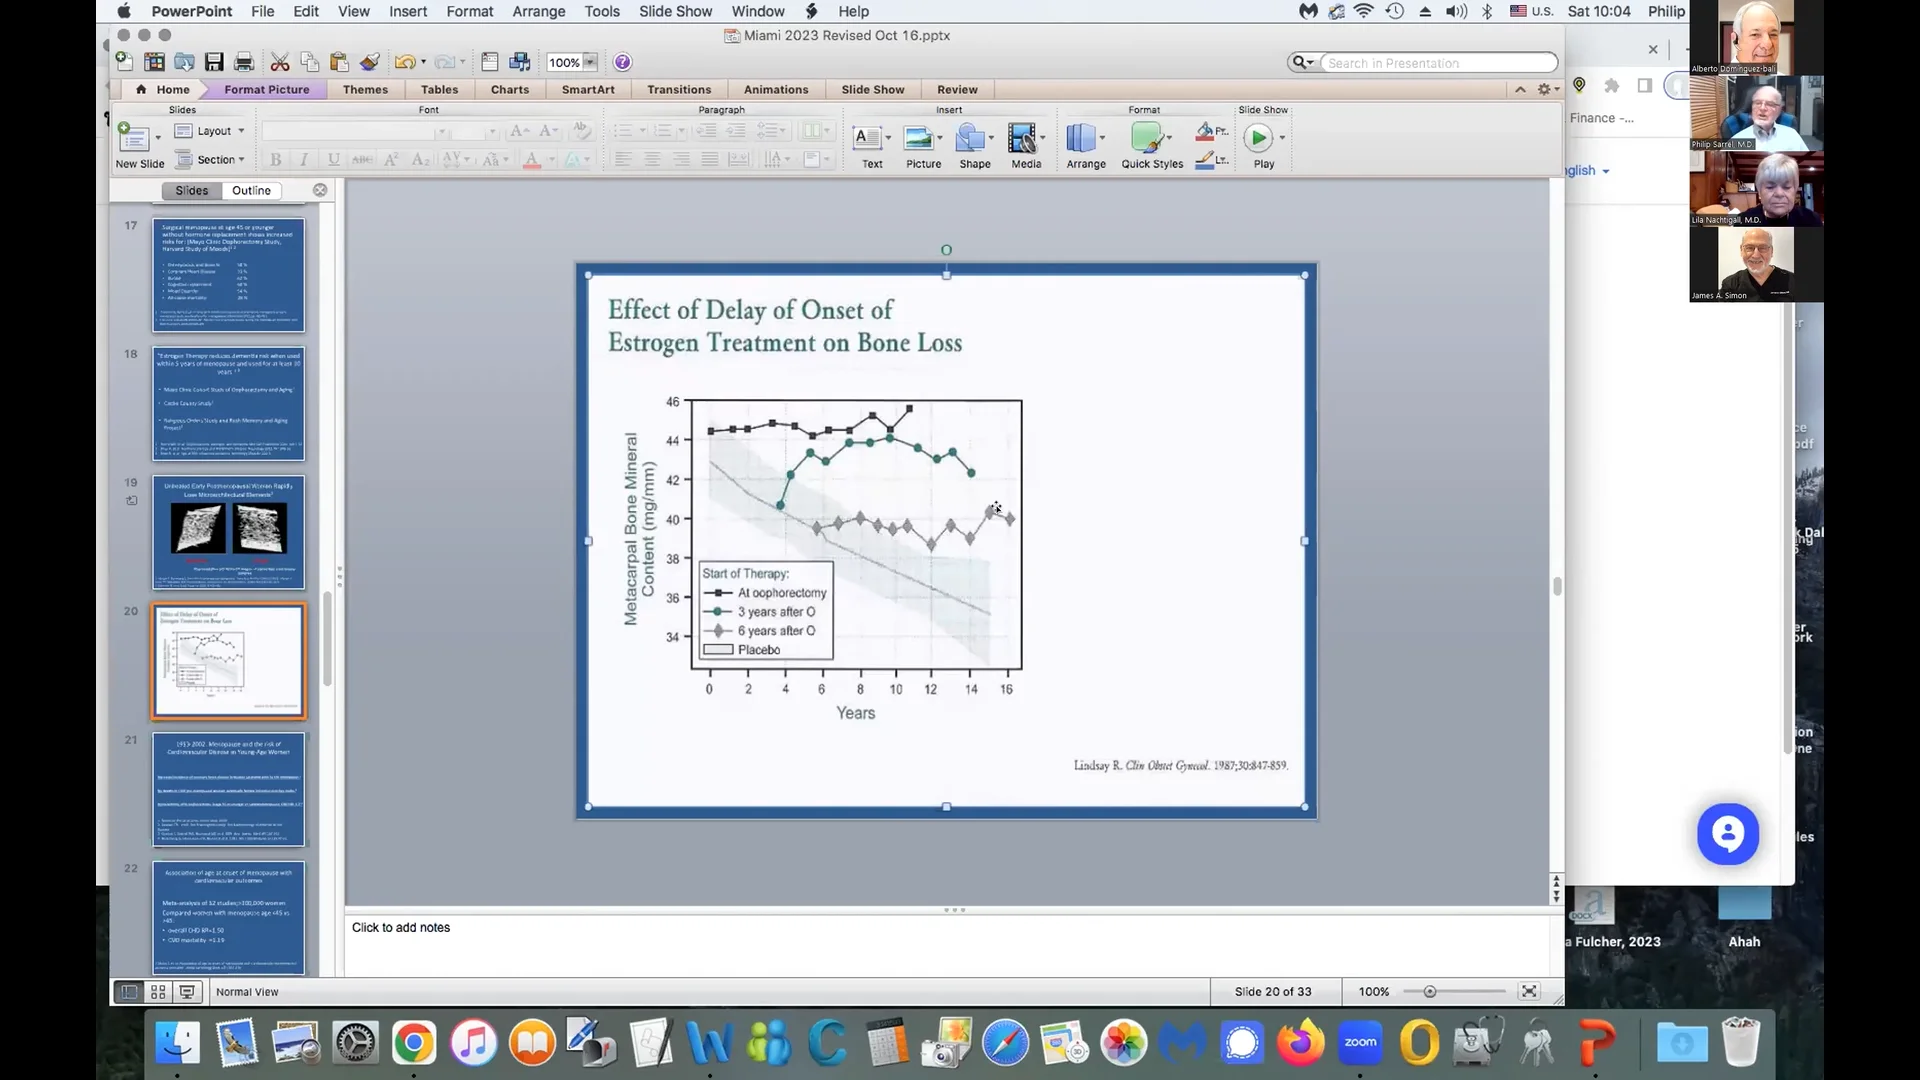Open Quick Styles gallery
Image resolution: width=1920 pixels, height=1080 pixels.
point(1152,145)
